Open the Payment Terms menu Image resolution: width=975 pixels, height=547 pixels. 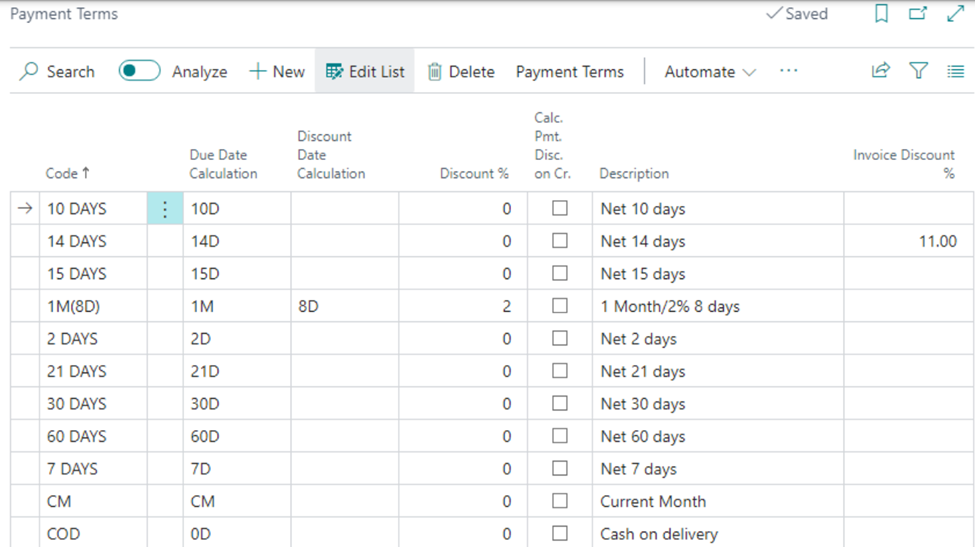[x=570, y=71]
